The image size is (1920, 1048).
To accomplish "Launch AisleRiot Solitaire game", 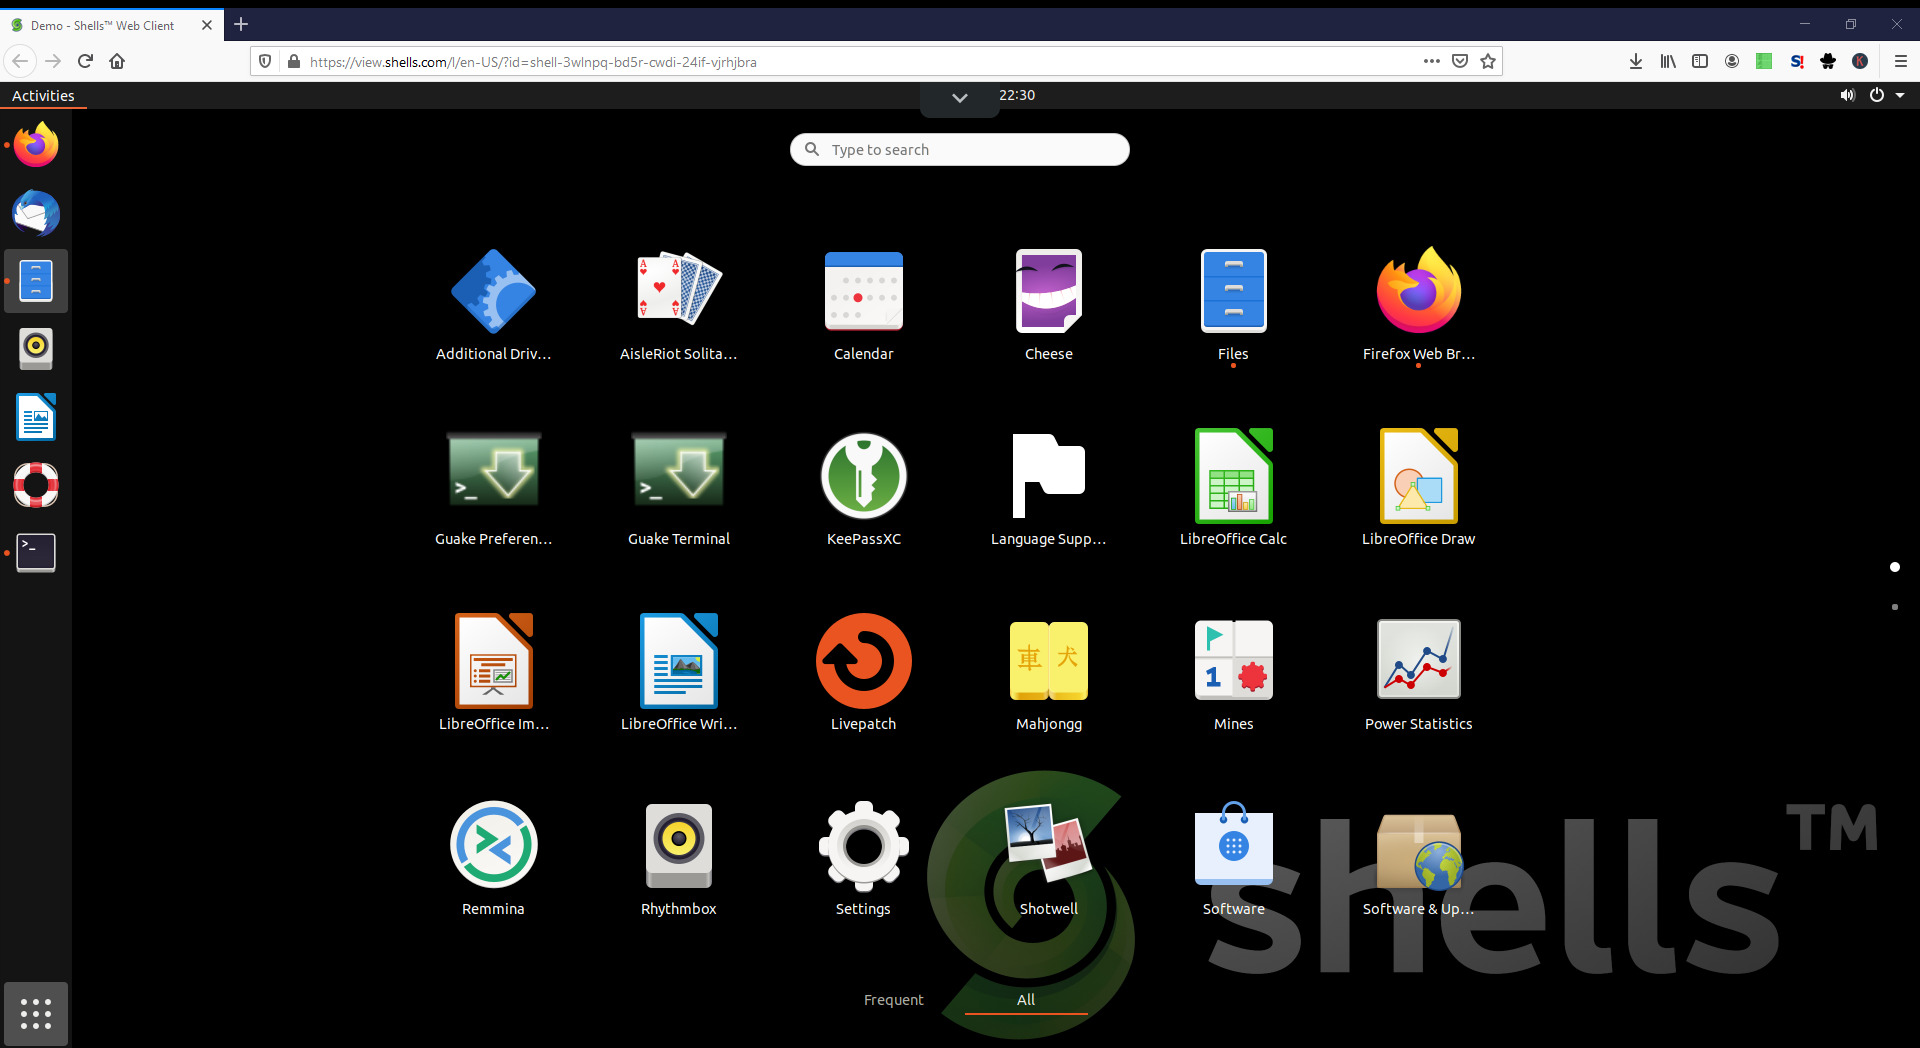I will coord(679,305).
